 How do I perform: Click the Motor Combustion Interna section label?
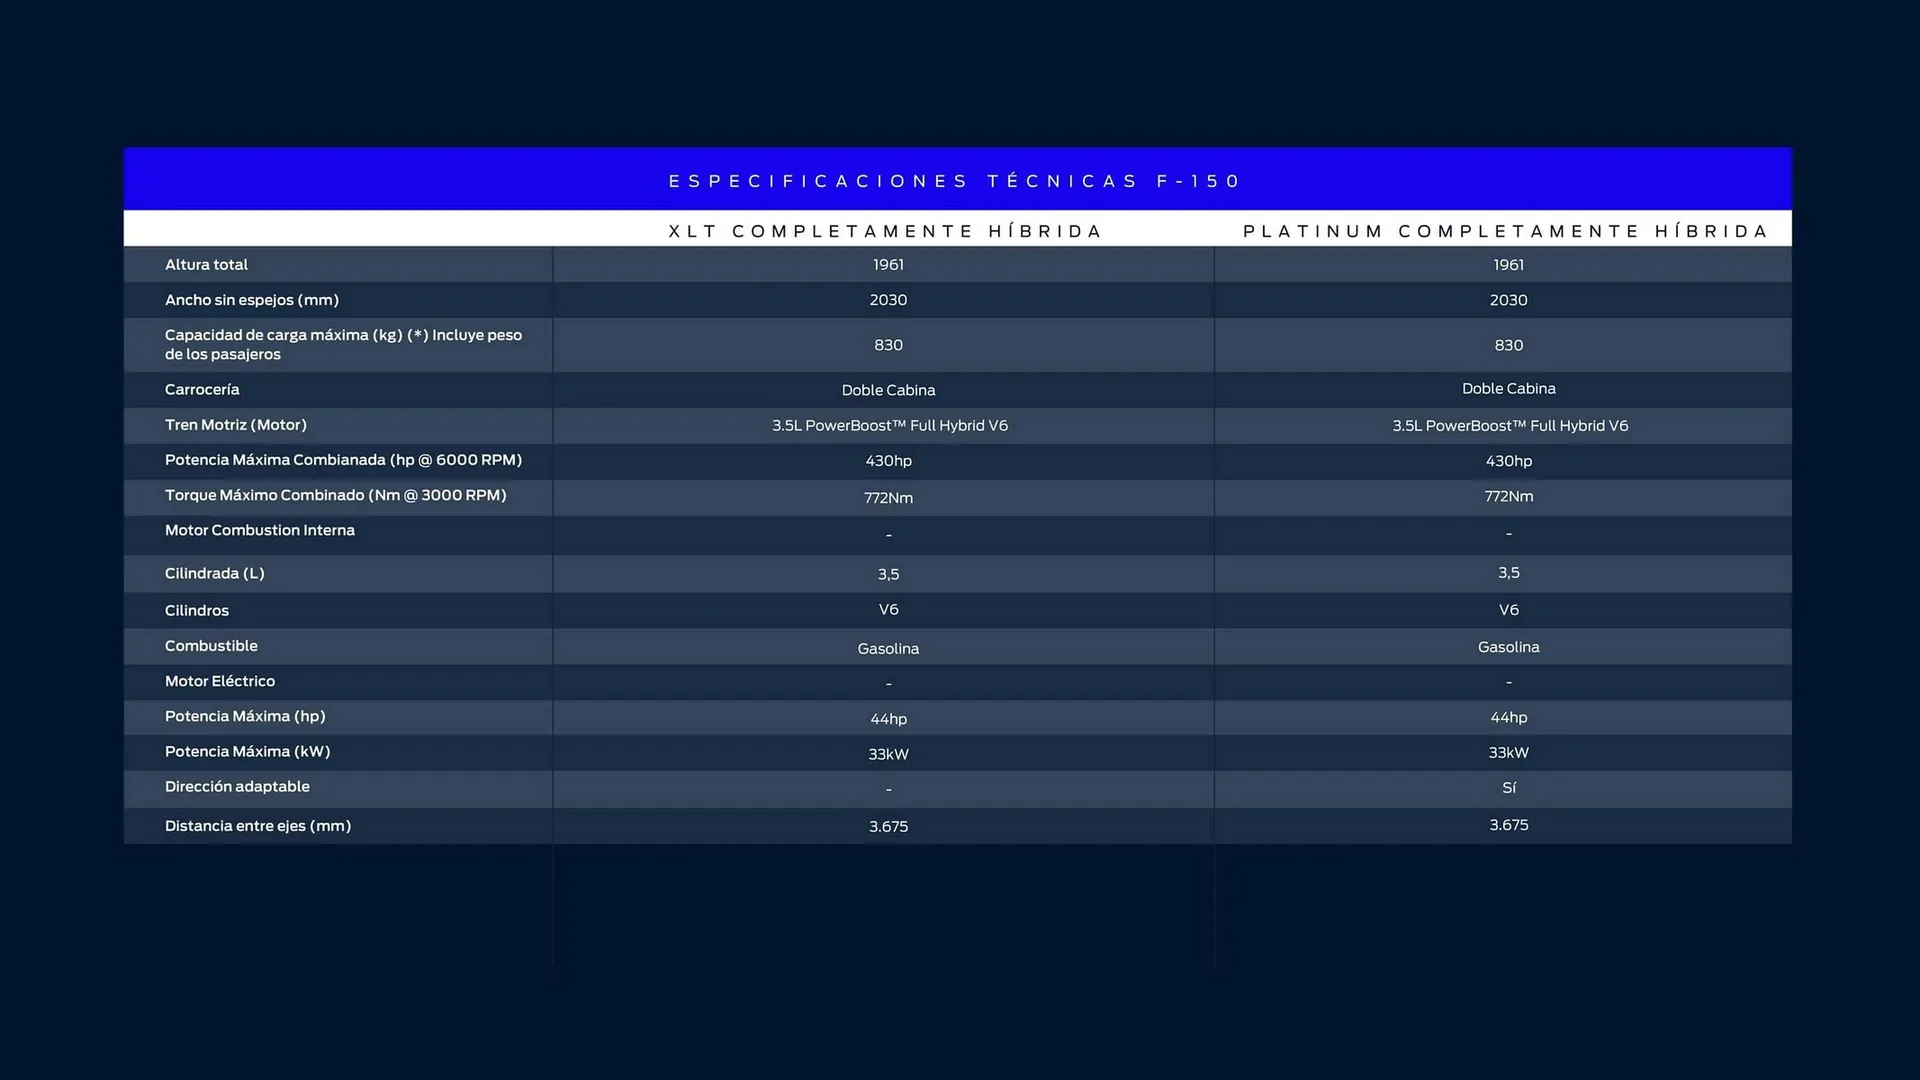(x=260, y=530)
